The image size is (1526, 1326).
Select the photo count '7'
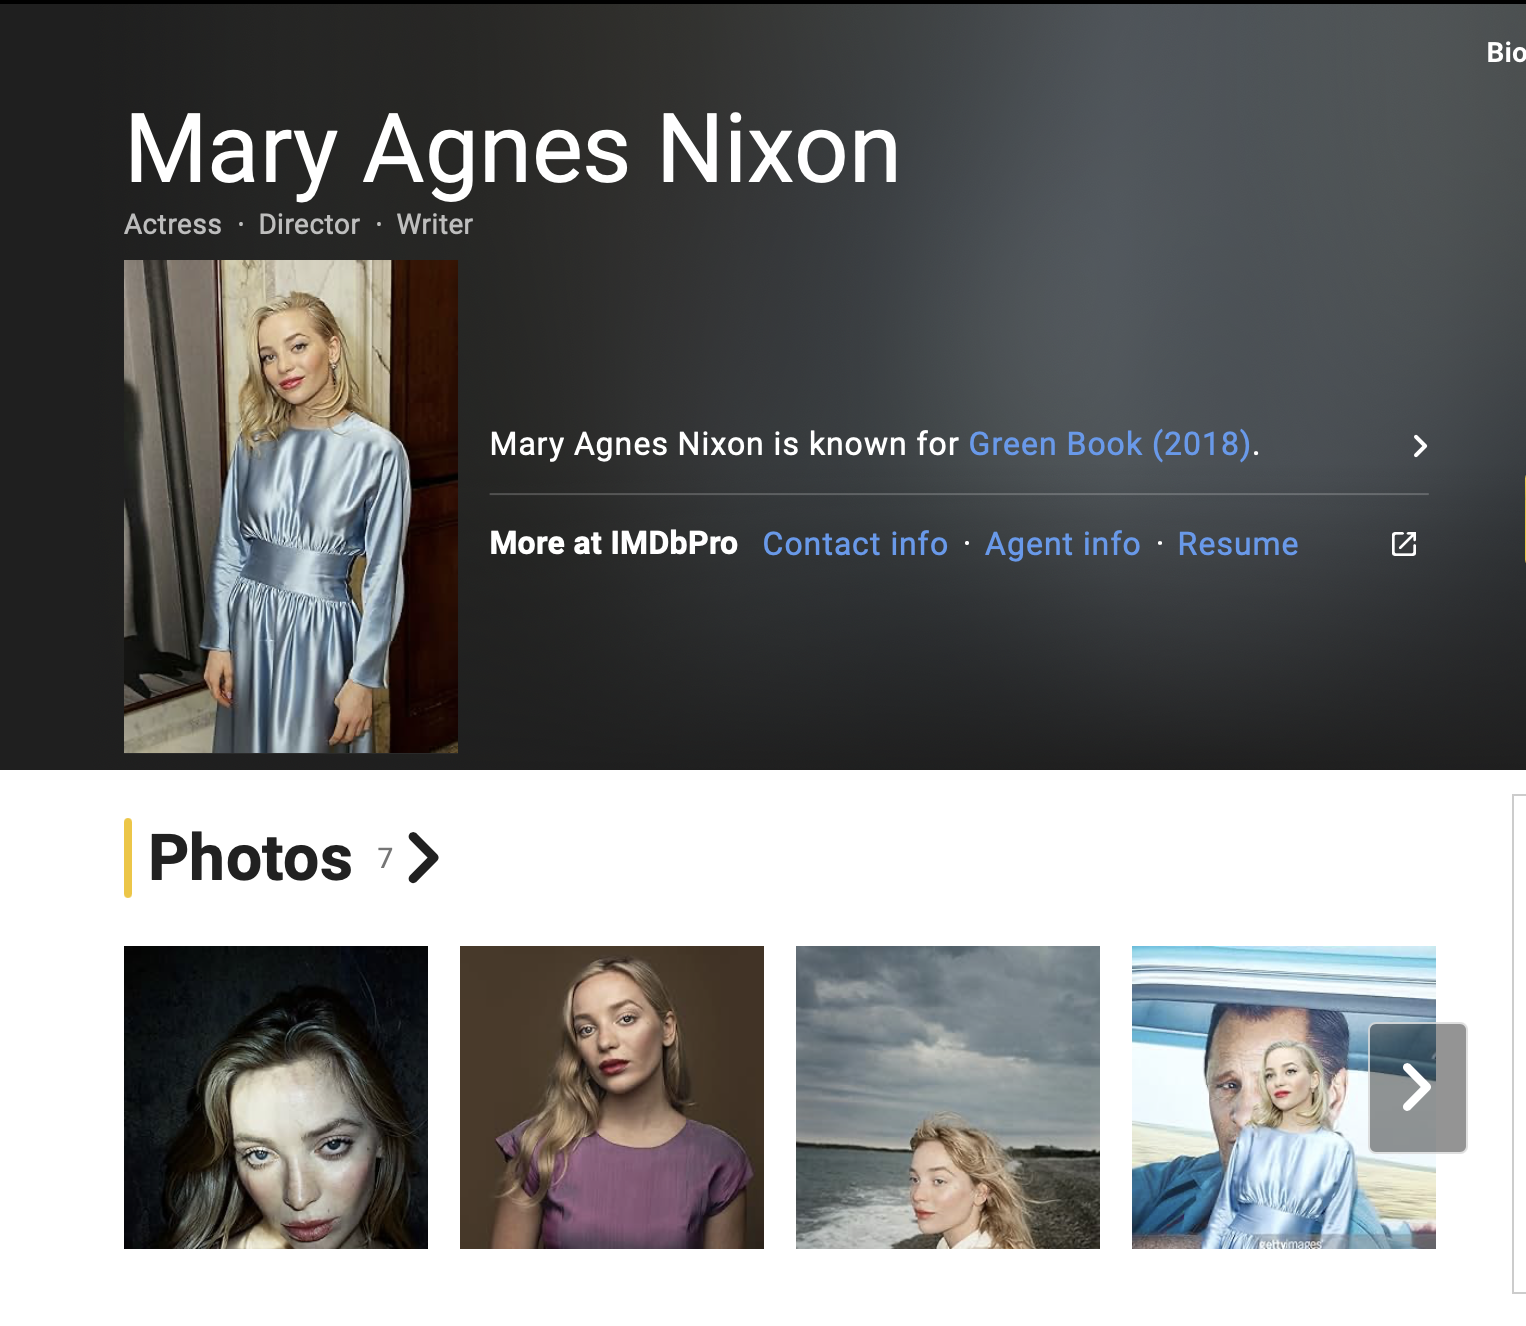tap(385, 858)
